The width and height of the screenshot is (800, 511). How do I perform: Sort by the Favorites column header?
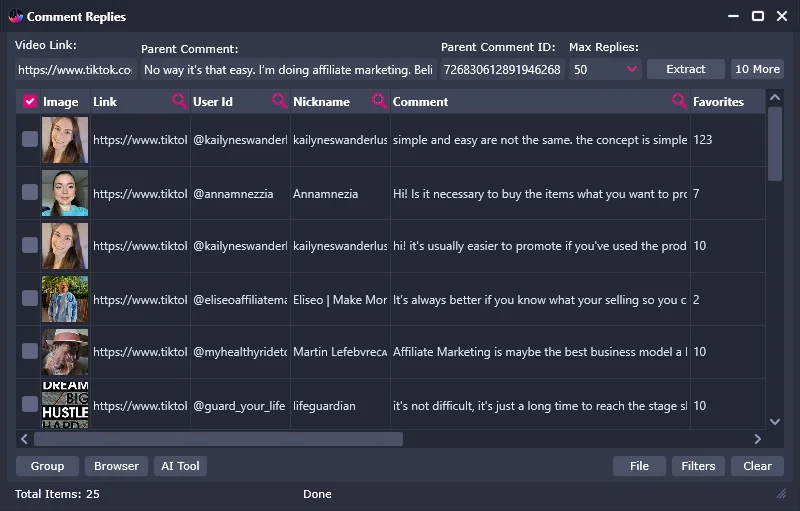(718, 102)
